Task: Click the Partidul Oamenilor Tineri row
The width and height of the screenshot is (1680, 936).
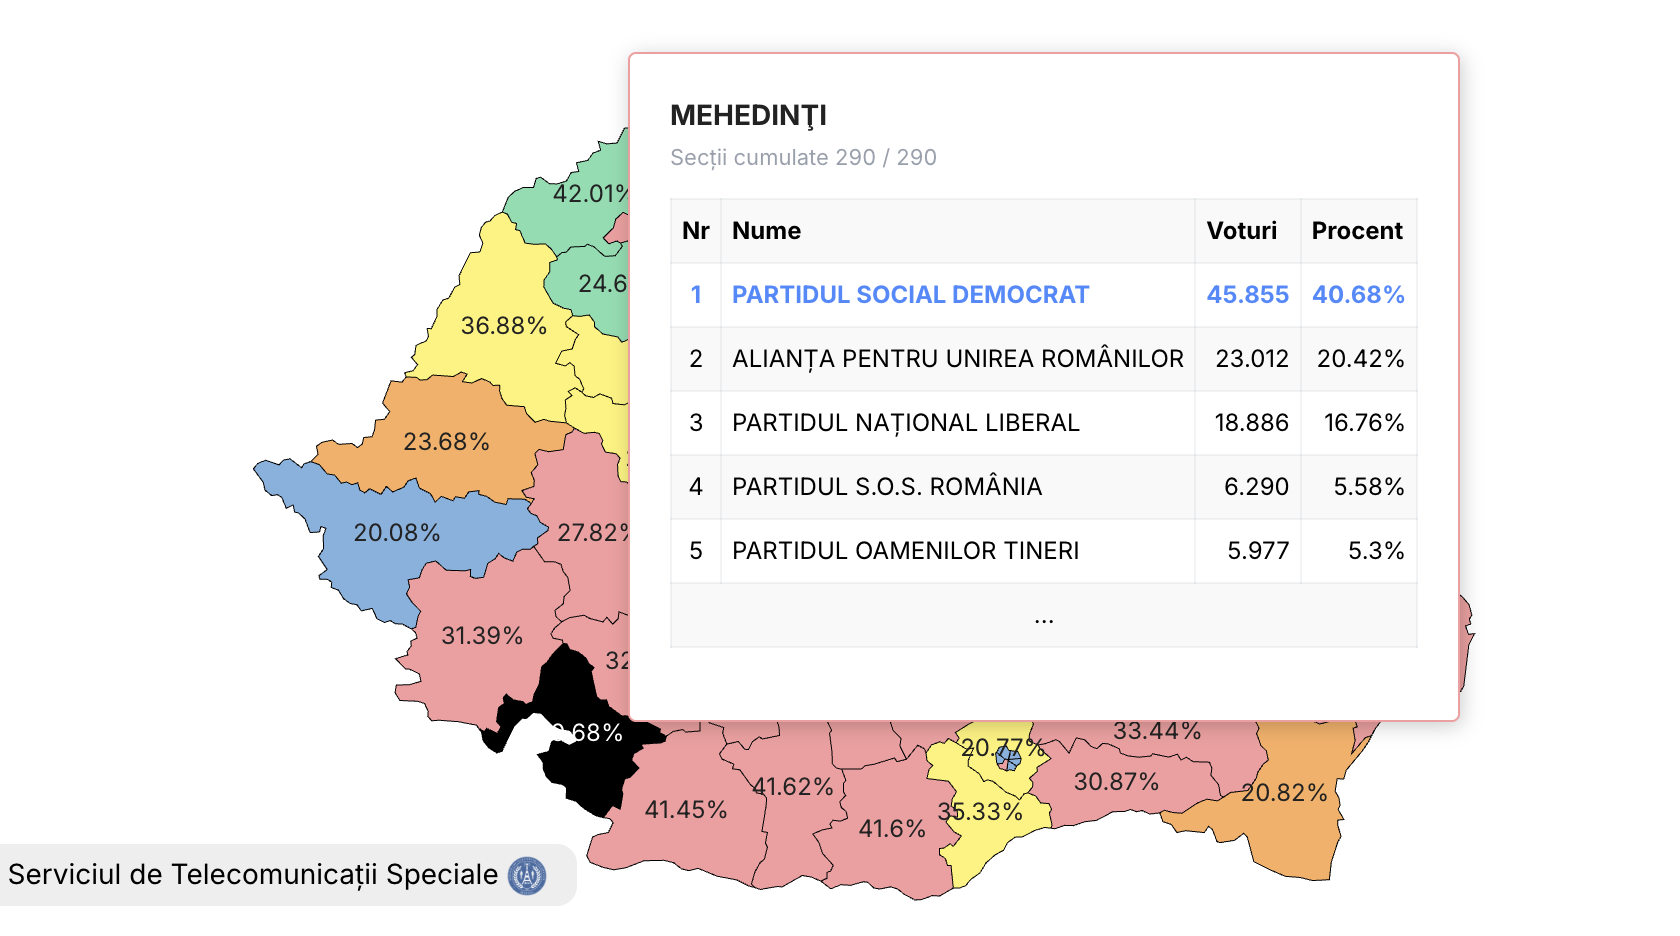Action: coord(905,551)
